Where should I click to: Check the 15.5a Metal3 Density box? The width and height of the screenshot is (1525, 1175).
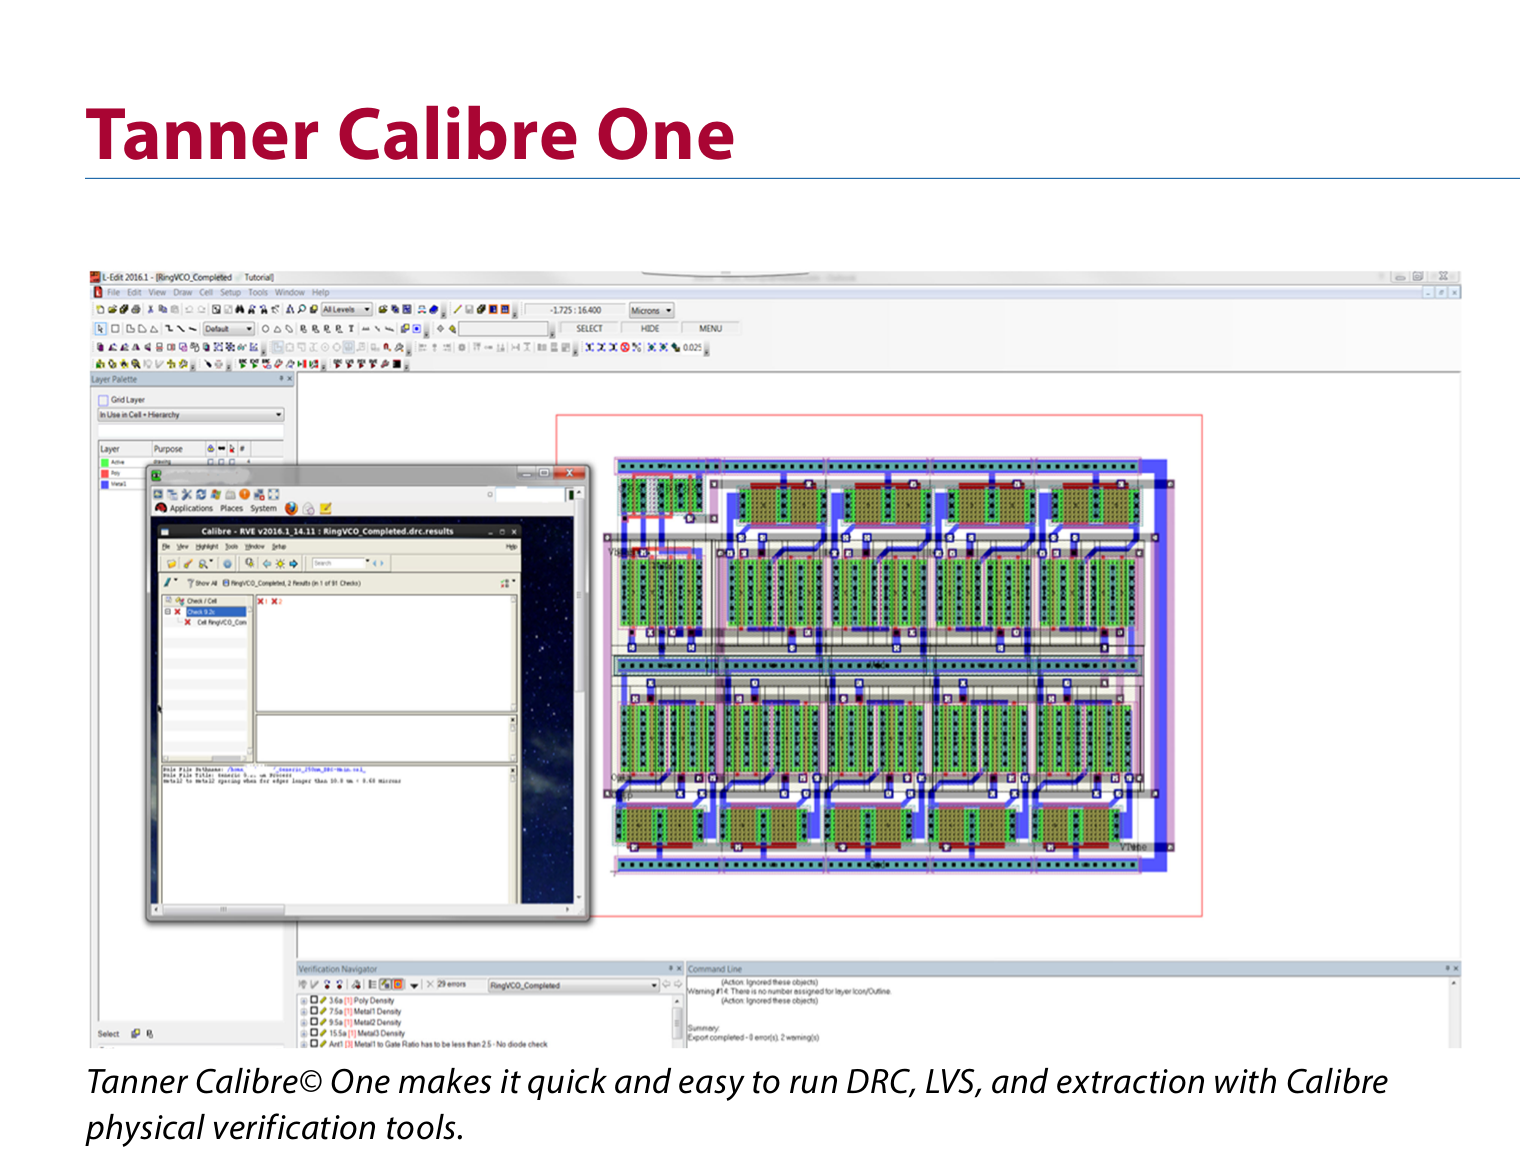[x=314, y=1032]
